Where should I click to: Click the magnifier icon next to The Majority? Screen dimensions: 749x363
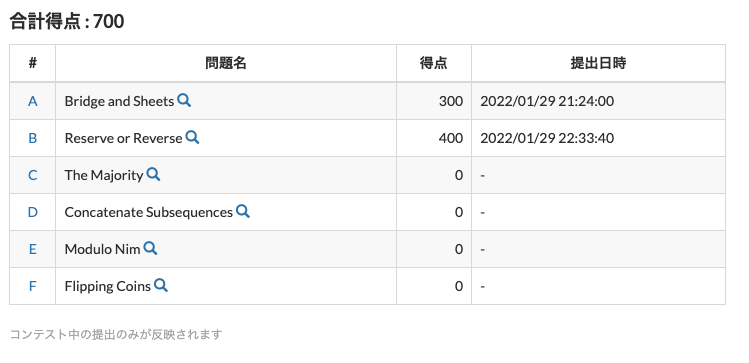click(153, 174)
